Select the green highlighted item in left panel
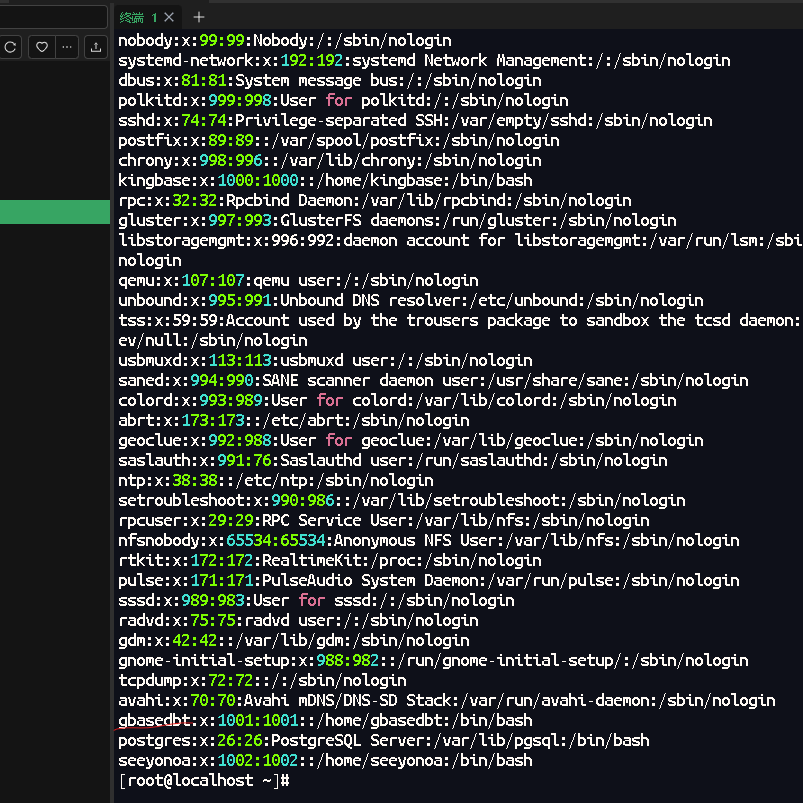The height and width of the screenshot is (803, 803). point(55,212)
